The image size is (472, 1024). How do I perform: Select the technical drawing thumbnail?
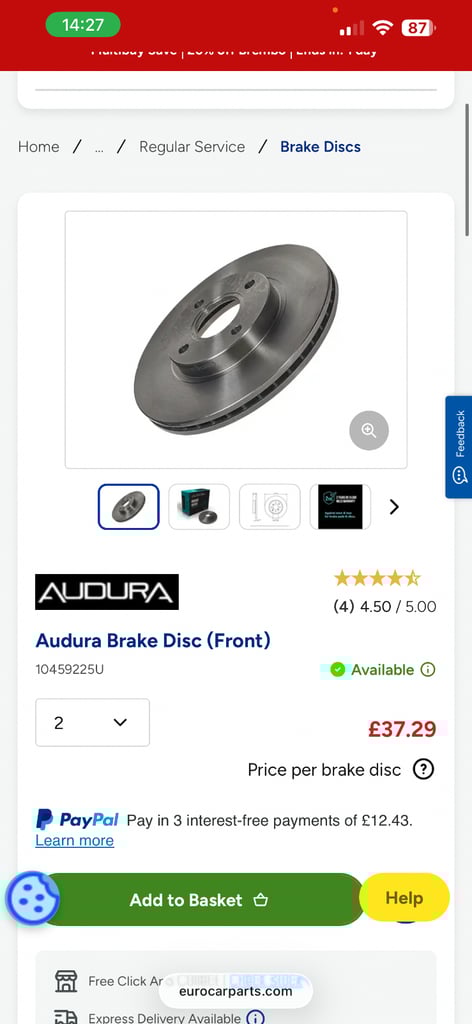pos(270,507)
